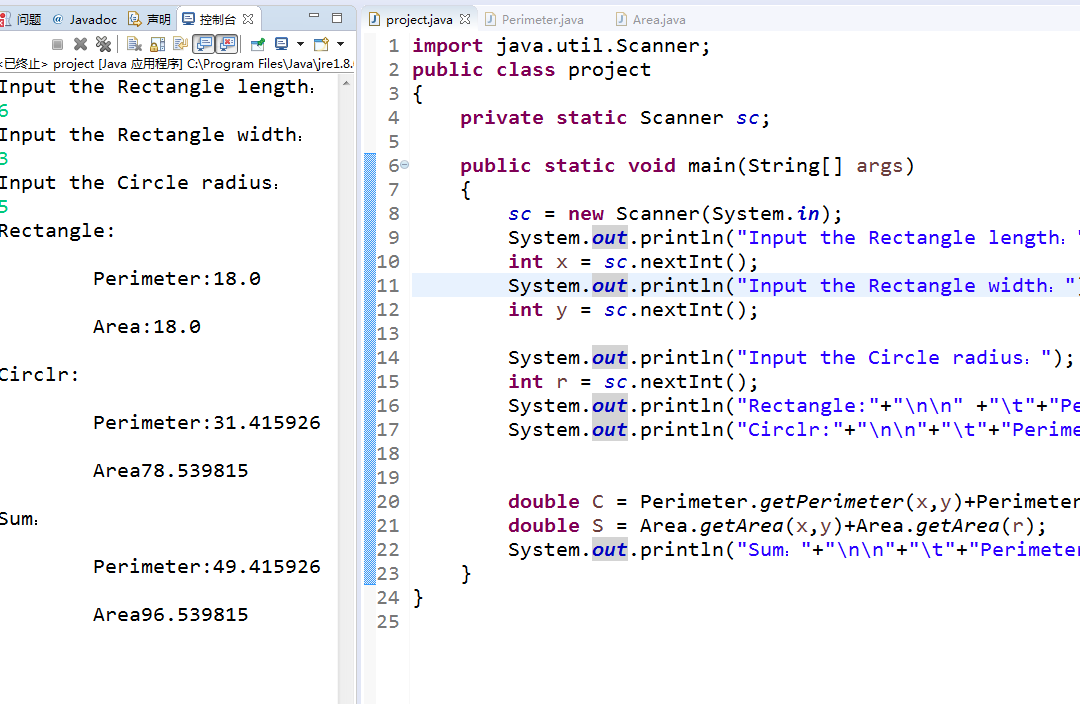Image resolution: width=1080 pixels, height=704 pixels.
Task: Toggle Show Console on Standard Error
Action: (227, 45)
